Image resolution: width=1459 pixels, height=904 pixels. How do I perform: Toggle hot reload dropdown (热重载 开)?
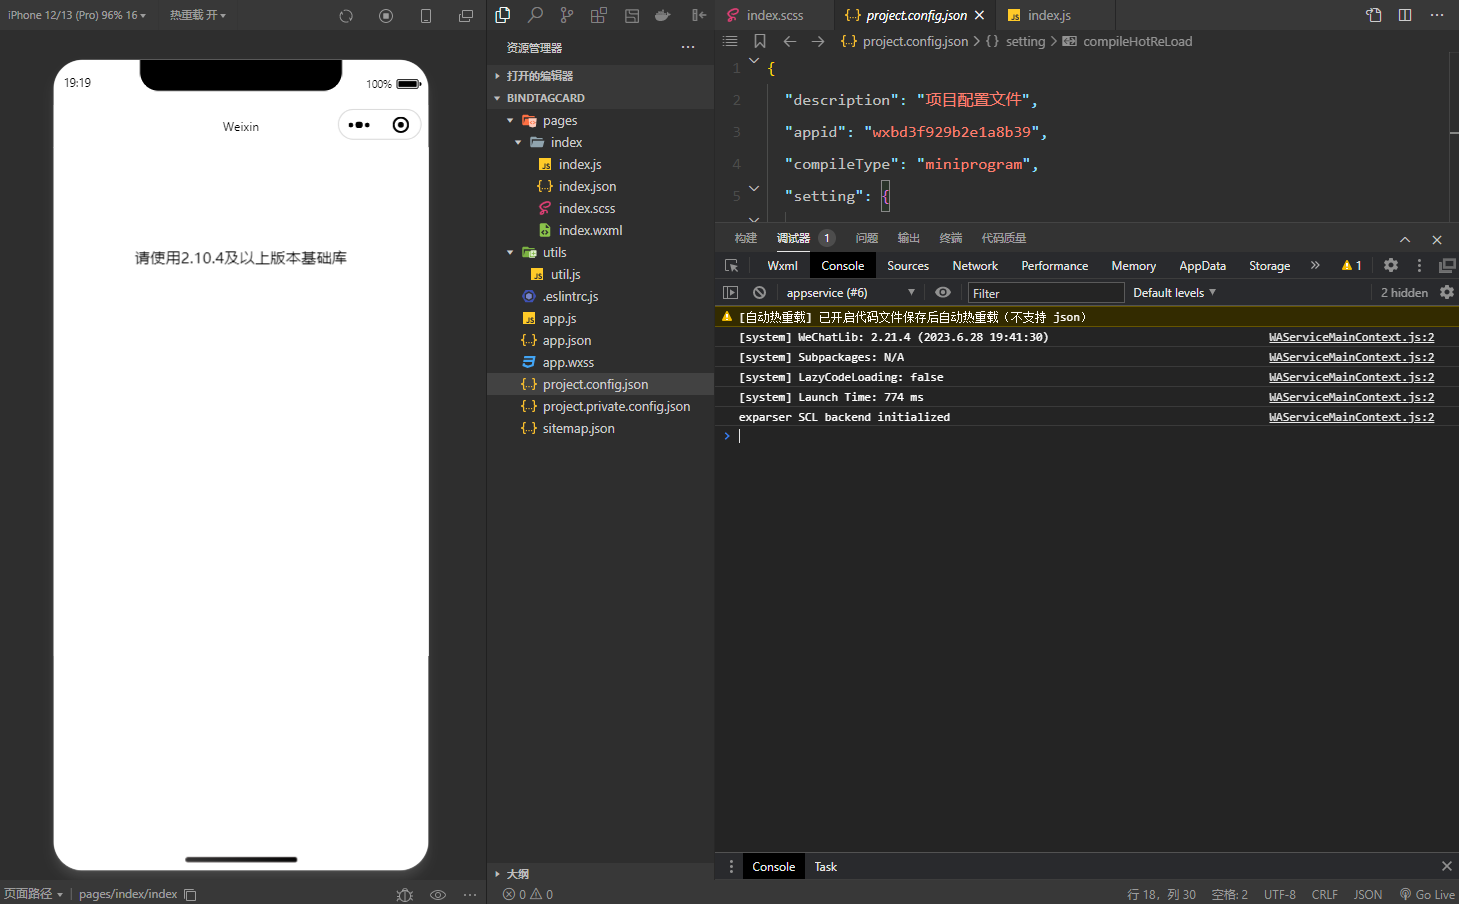click(x=197, y=15)
